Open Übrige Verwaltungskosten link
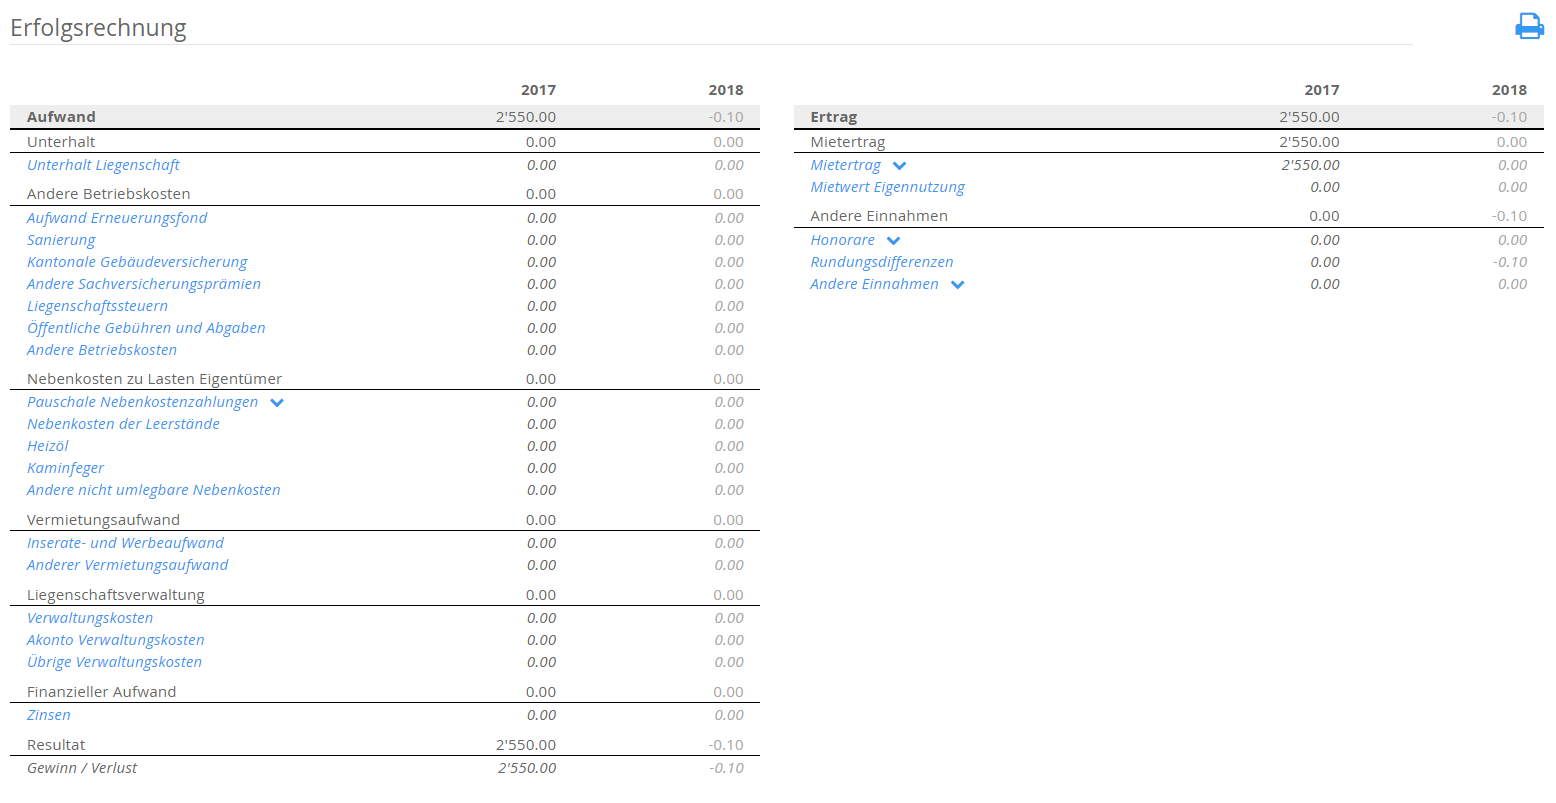Viewport: 1556px width, 803px height. [x=114, y=662]
